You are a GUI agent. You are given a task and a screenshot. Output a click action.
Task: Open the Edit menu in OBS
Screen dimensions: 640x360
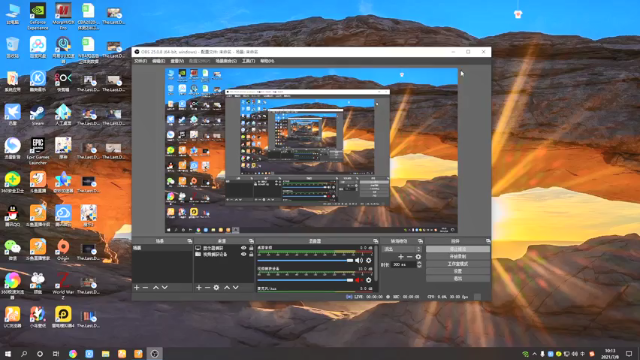[x=158, y=61]
